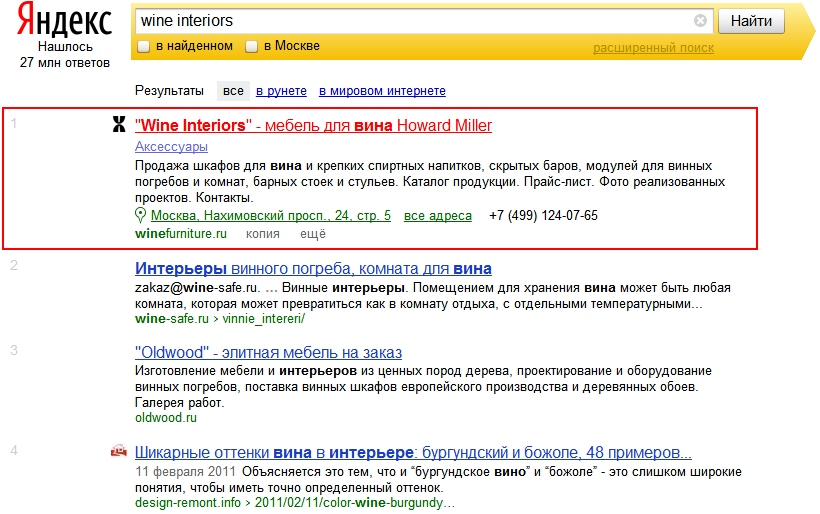Open the Яндекс logo home link
The width and height of the screenshot is (820, 514).
(64, 20)
